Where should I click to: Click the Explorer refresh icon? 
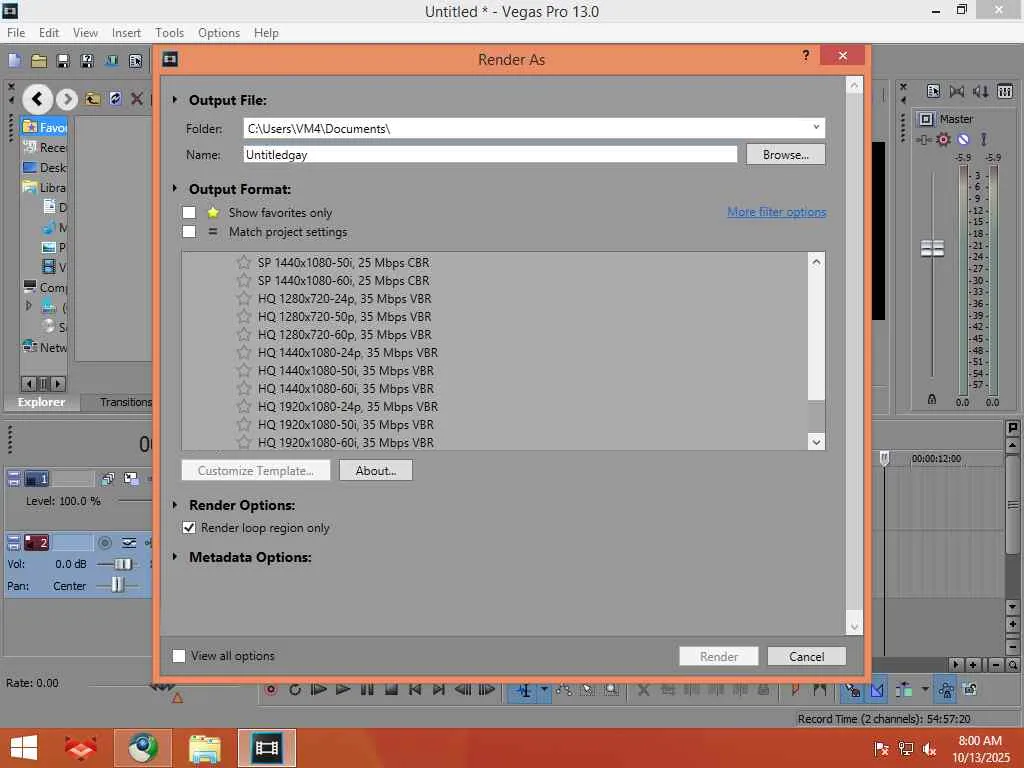tap(115, 99)
